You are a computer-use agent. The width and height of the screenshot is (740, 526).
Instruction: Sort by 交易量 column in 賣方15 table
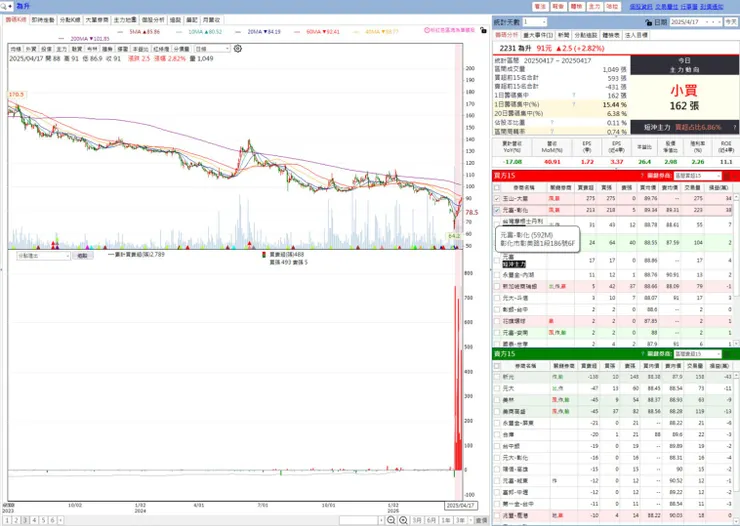pyautogui.click(x=695, y=366)
